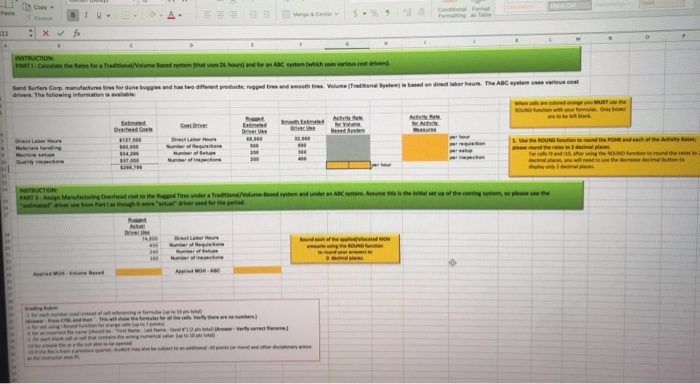Click the Quality inspections row label

tap(40, 162)
